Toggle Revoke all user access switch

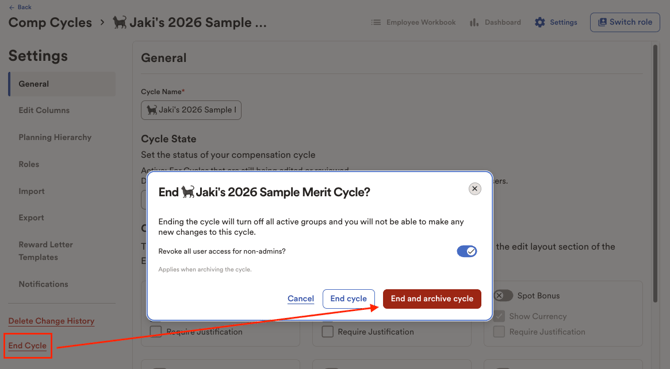tap(467, 251)
